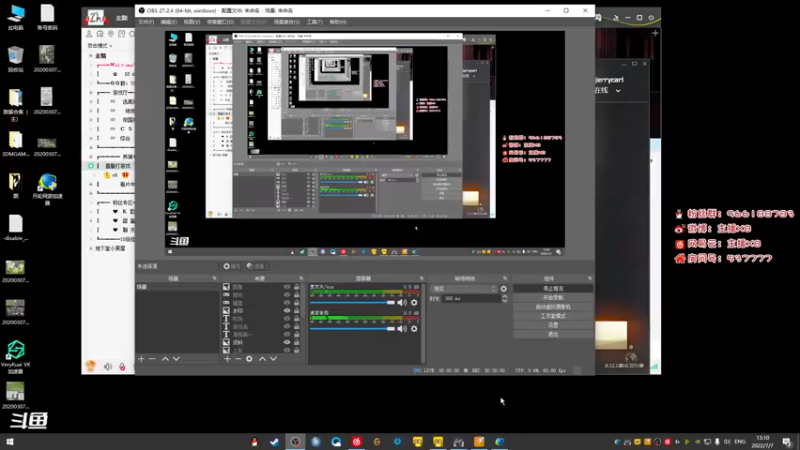This screenshot has height=450, width=800.
Task: Move the scene up in the Scenes panel
Action: tap(165, 359)
